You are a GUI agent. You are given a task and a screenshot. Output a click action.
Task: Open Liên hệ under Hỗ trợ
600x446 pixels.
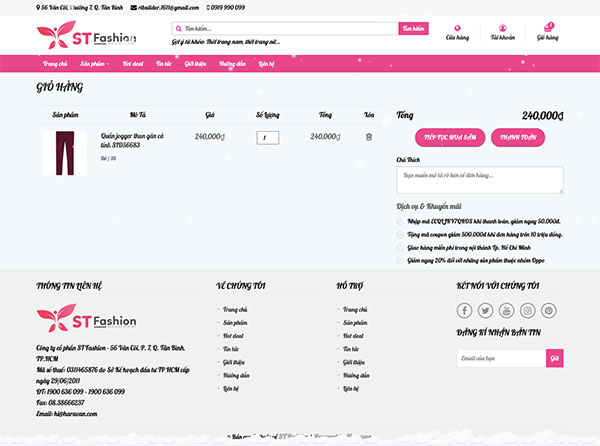[351, 389]
